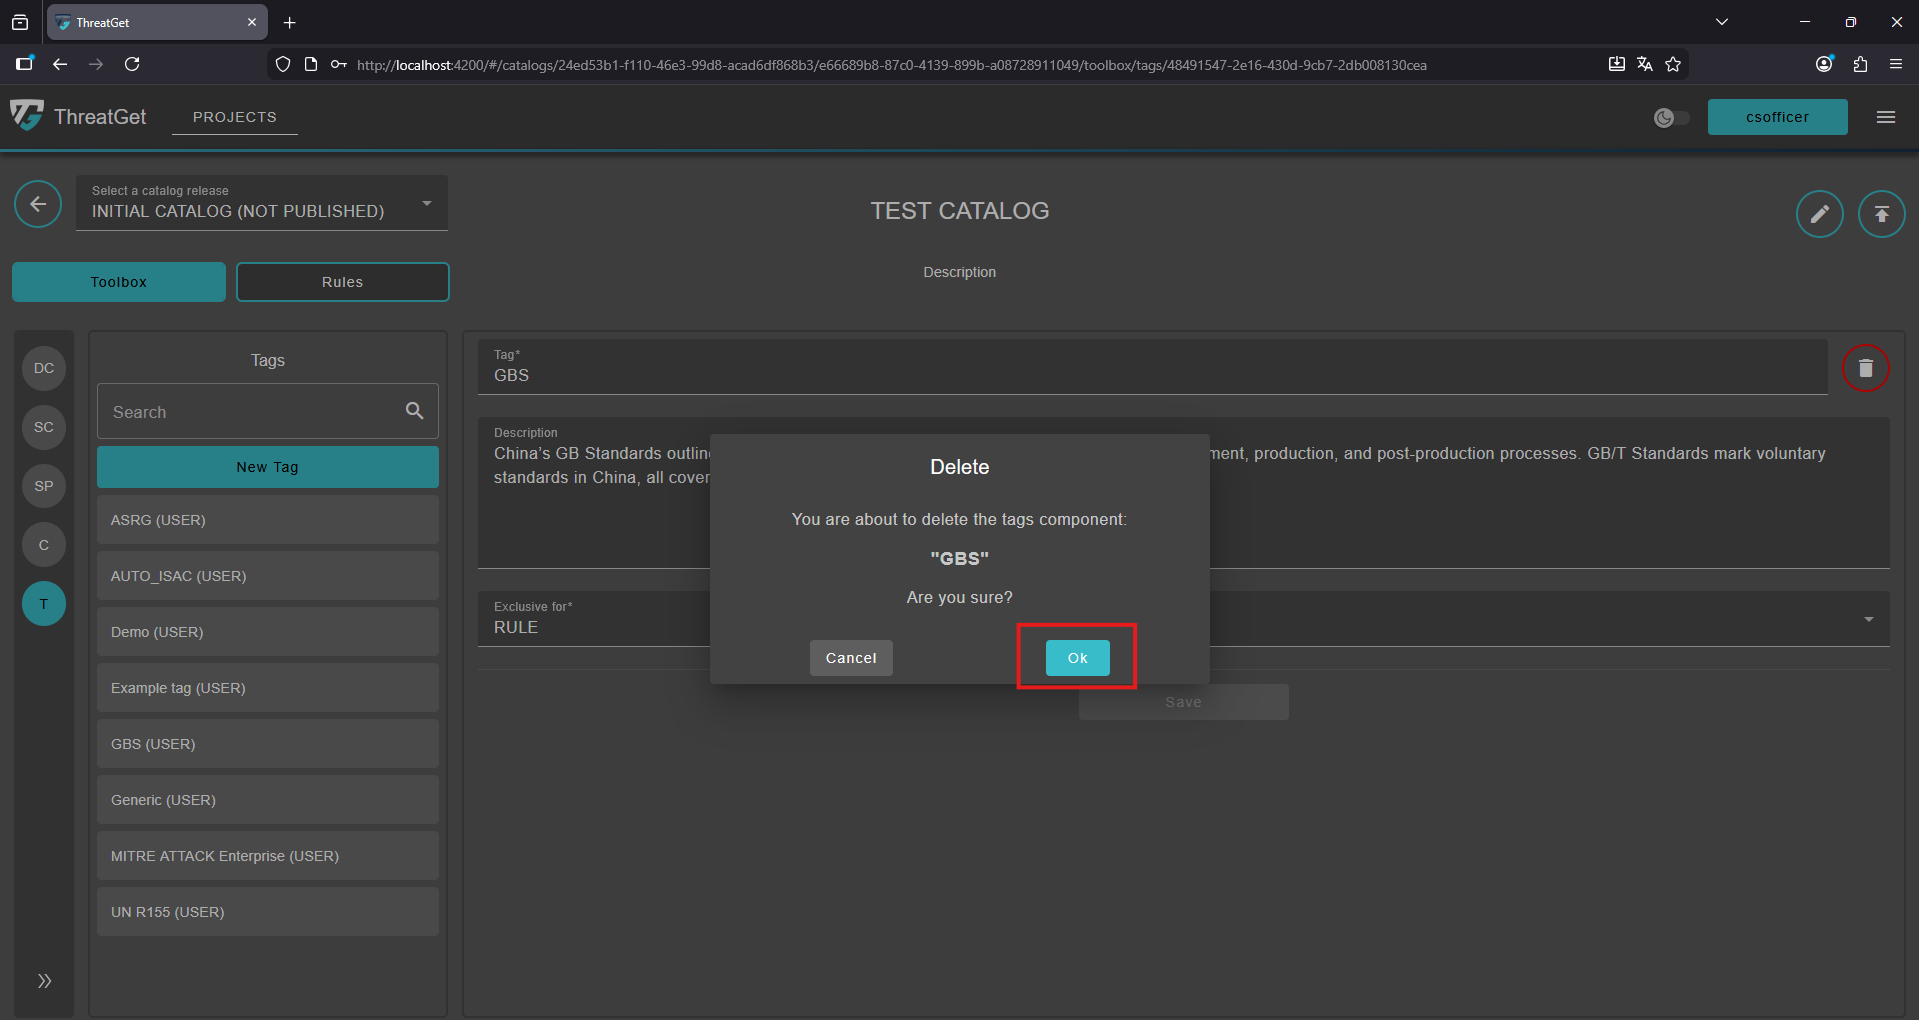Click the publish catalog upload icon

[1881, 214]
